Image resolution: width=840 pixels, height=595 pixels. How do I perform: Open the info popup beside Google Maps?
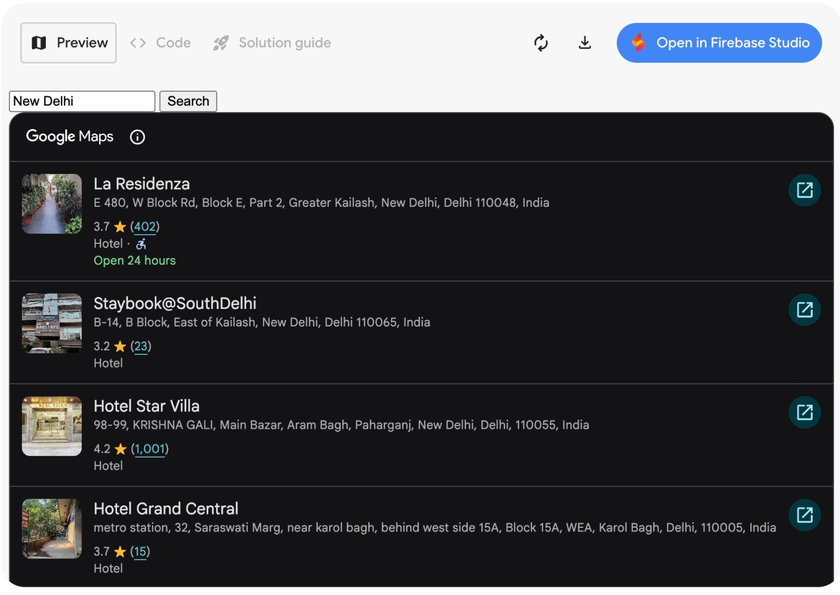pyautogui.click(x=137, y=137)
